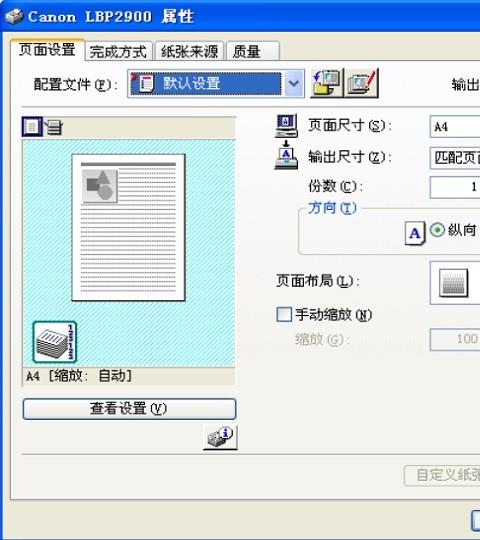
Task: Open the 输出尺寸 dropdown
Action: click(455, 158)
